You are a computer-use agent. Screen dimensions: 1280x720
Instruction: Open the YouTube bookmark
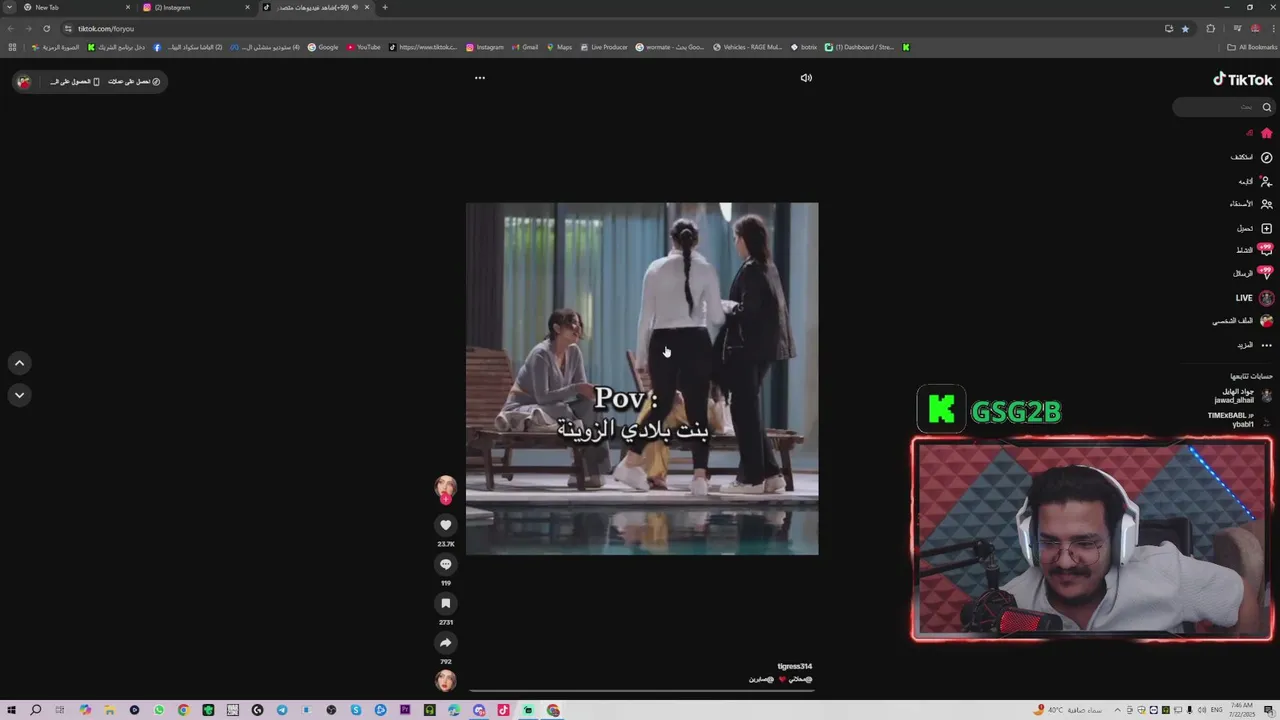(x=364, y=47)
